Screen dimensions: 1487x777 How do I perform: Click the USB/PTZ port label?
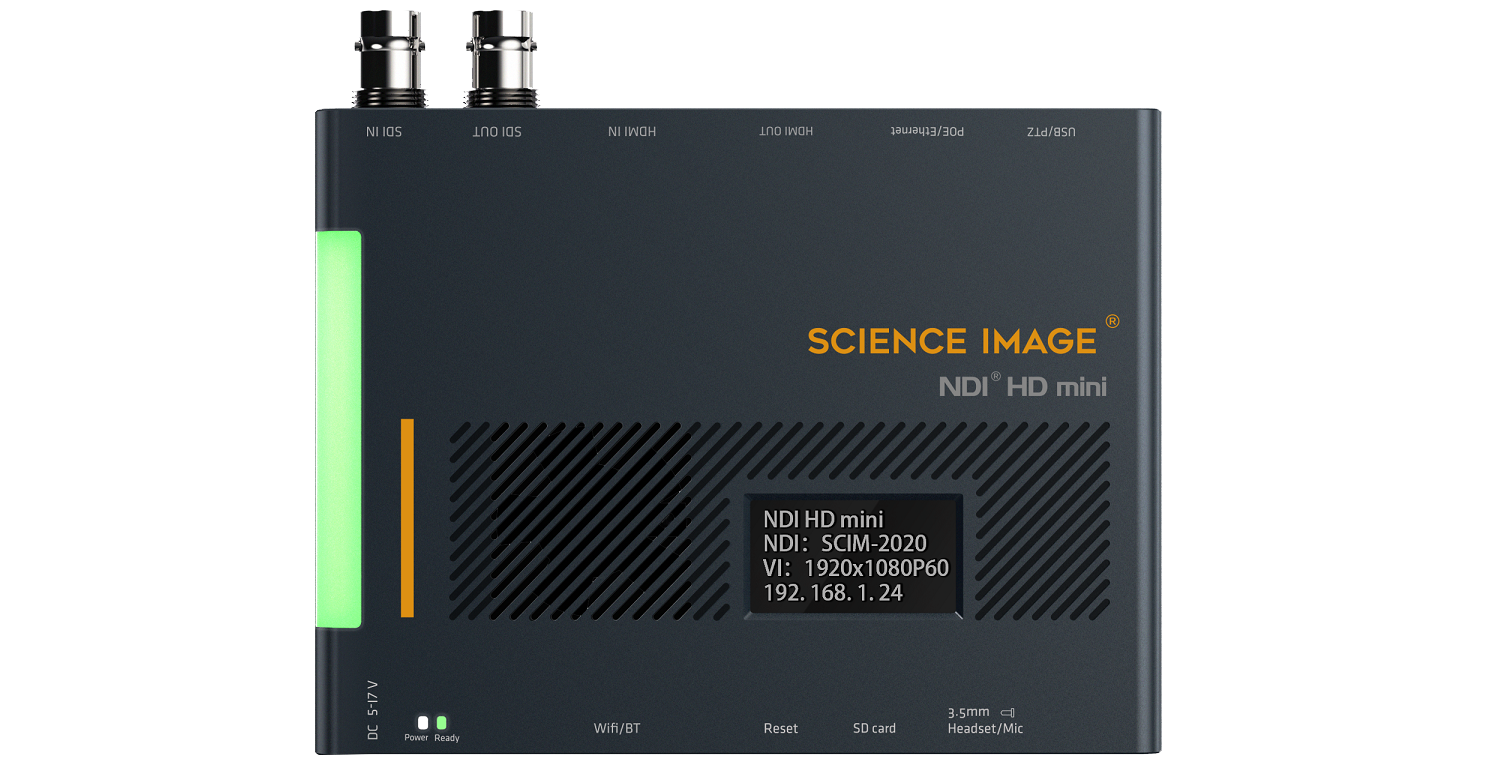coord(1051,132)
